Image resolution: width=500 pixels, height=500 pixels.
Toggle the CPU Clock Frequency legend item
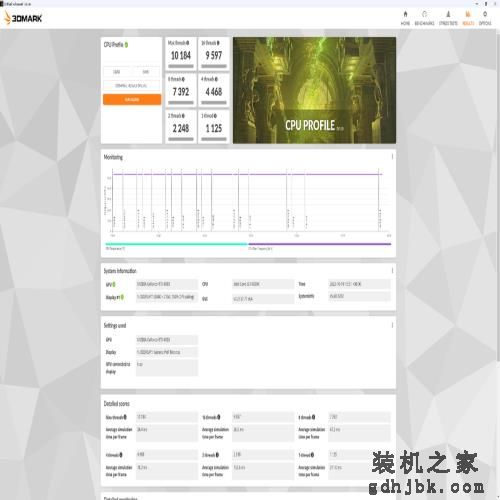(x=320, y=246)
